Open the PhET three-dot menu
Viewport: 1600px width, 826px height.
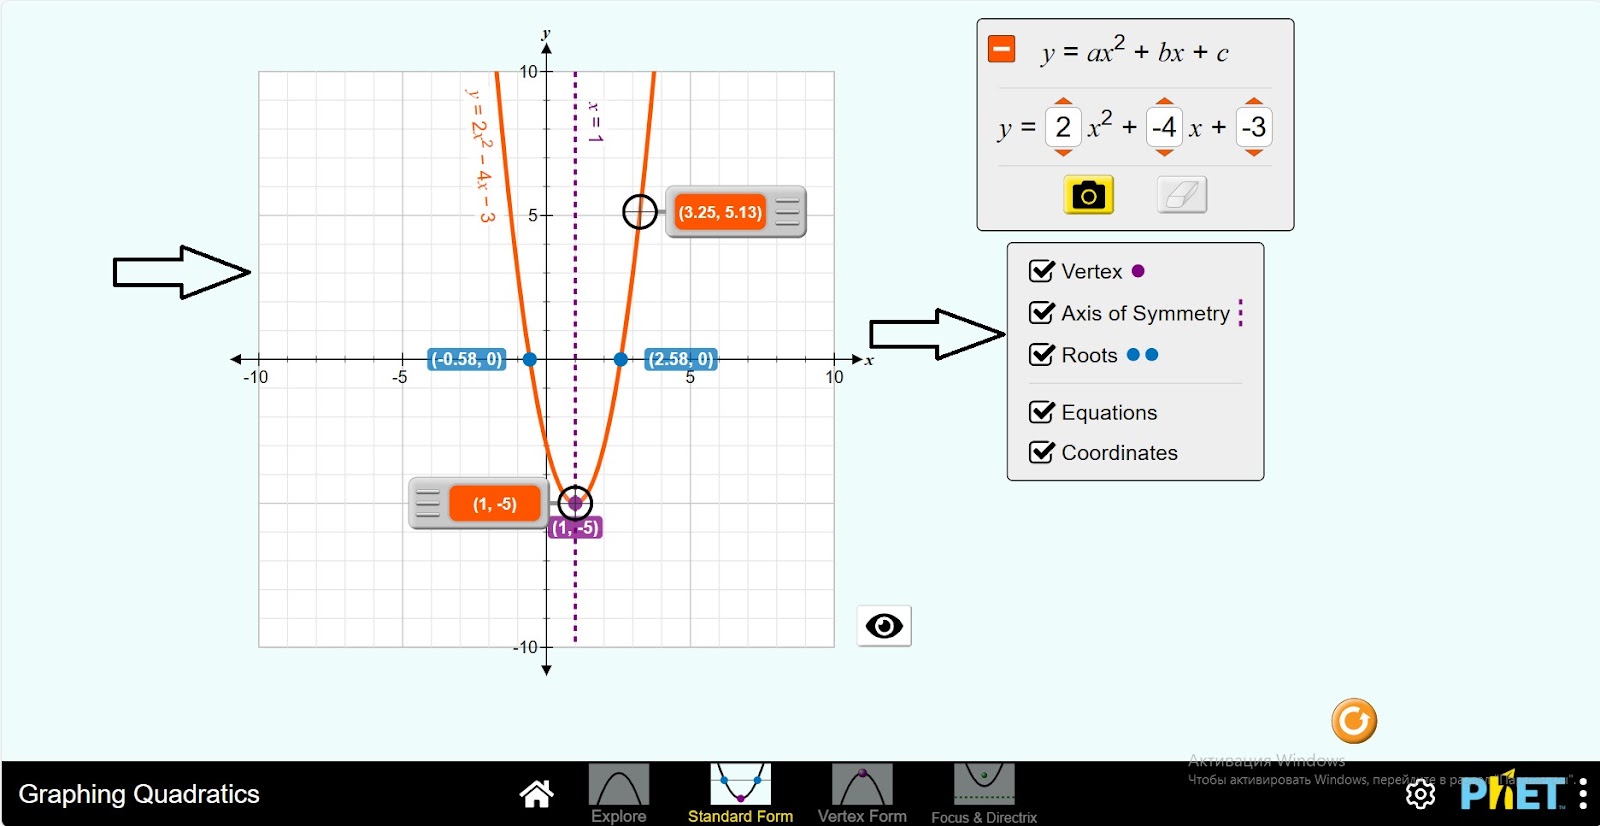[x=1583, y=794]
